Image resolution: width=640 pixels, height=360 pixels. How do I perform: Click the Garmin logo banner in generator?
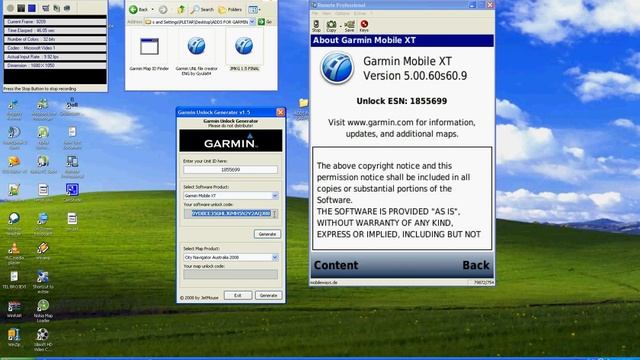pyautogui.click(x=231, y=141)
